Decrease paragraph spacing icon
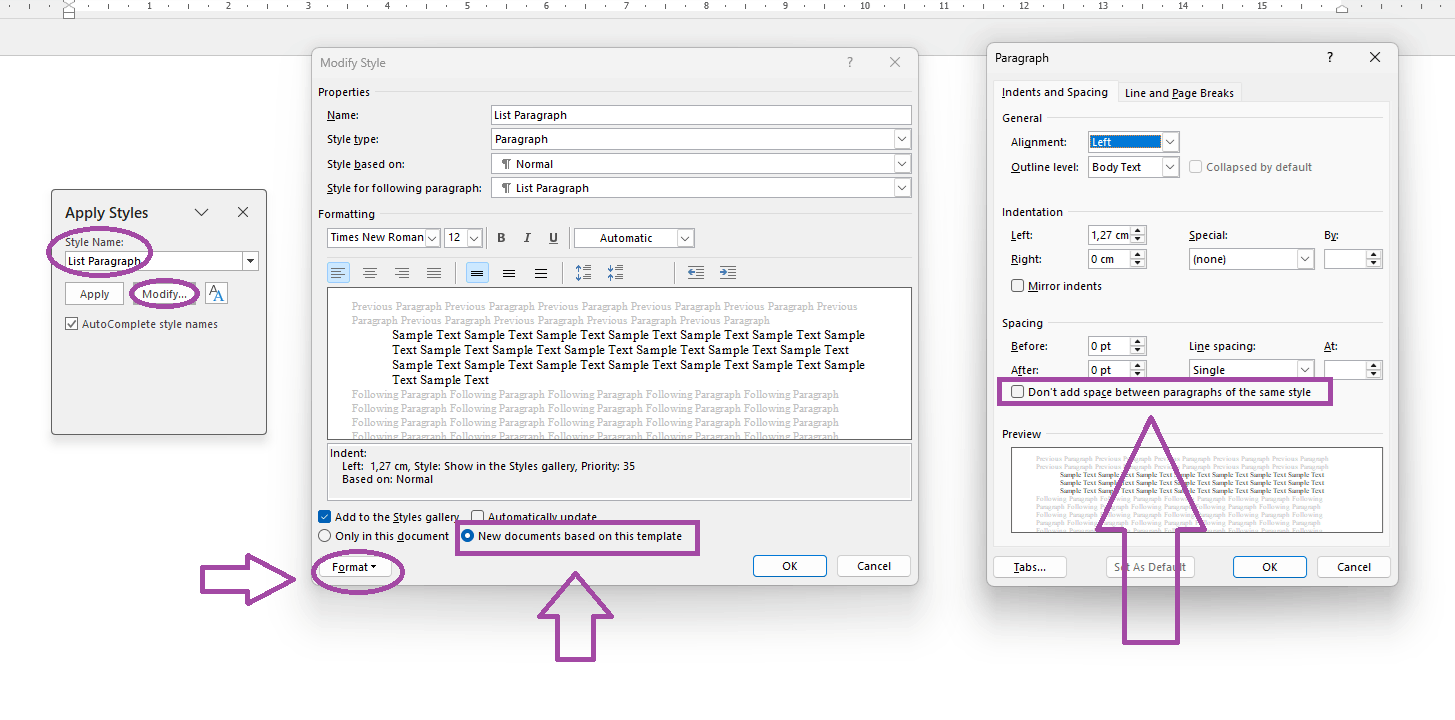Screen dimensions: 1455x720 (616, 273)
